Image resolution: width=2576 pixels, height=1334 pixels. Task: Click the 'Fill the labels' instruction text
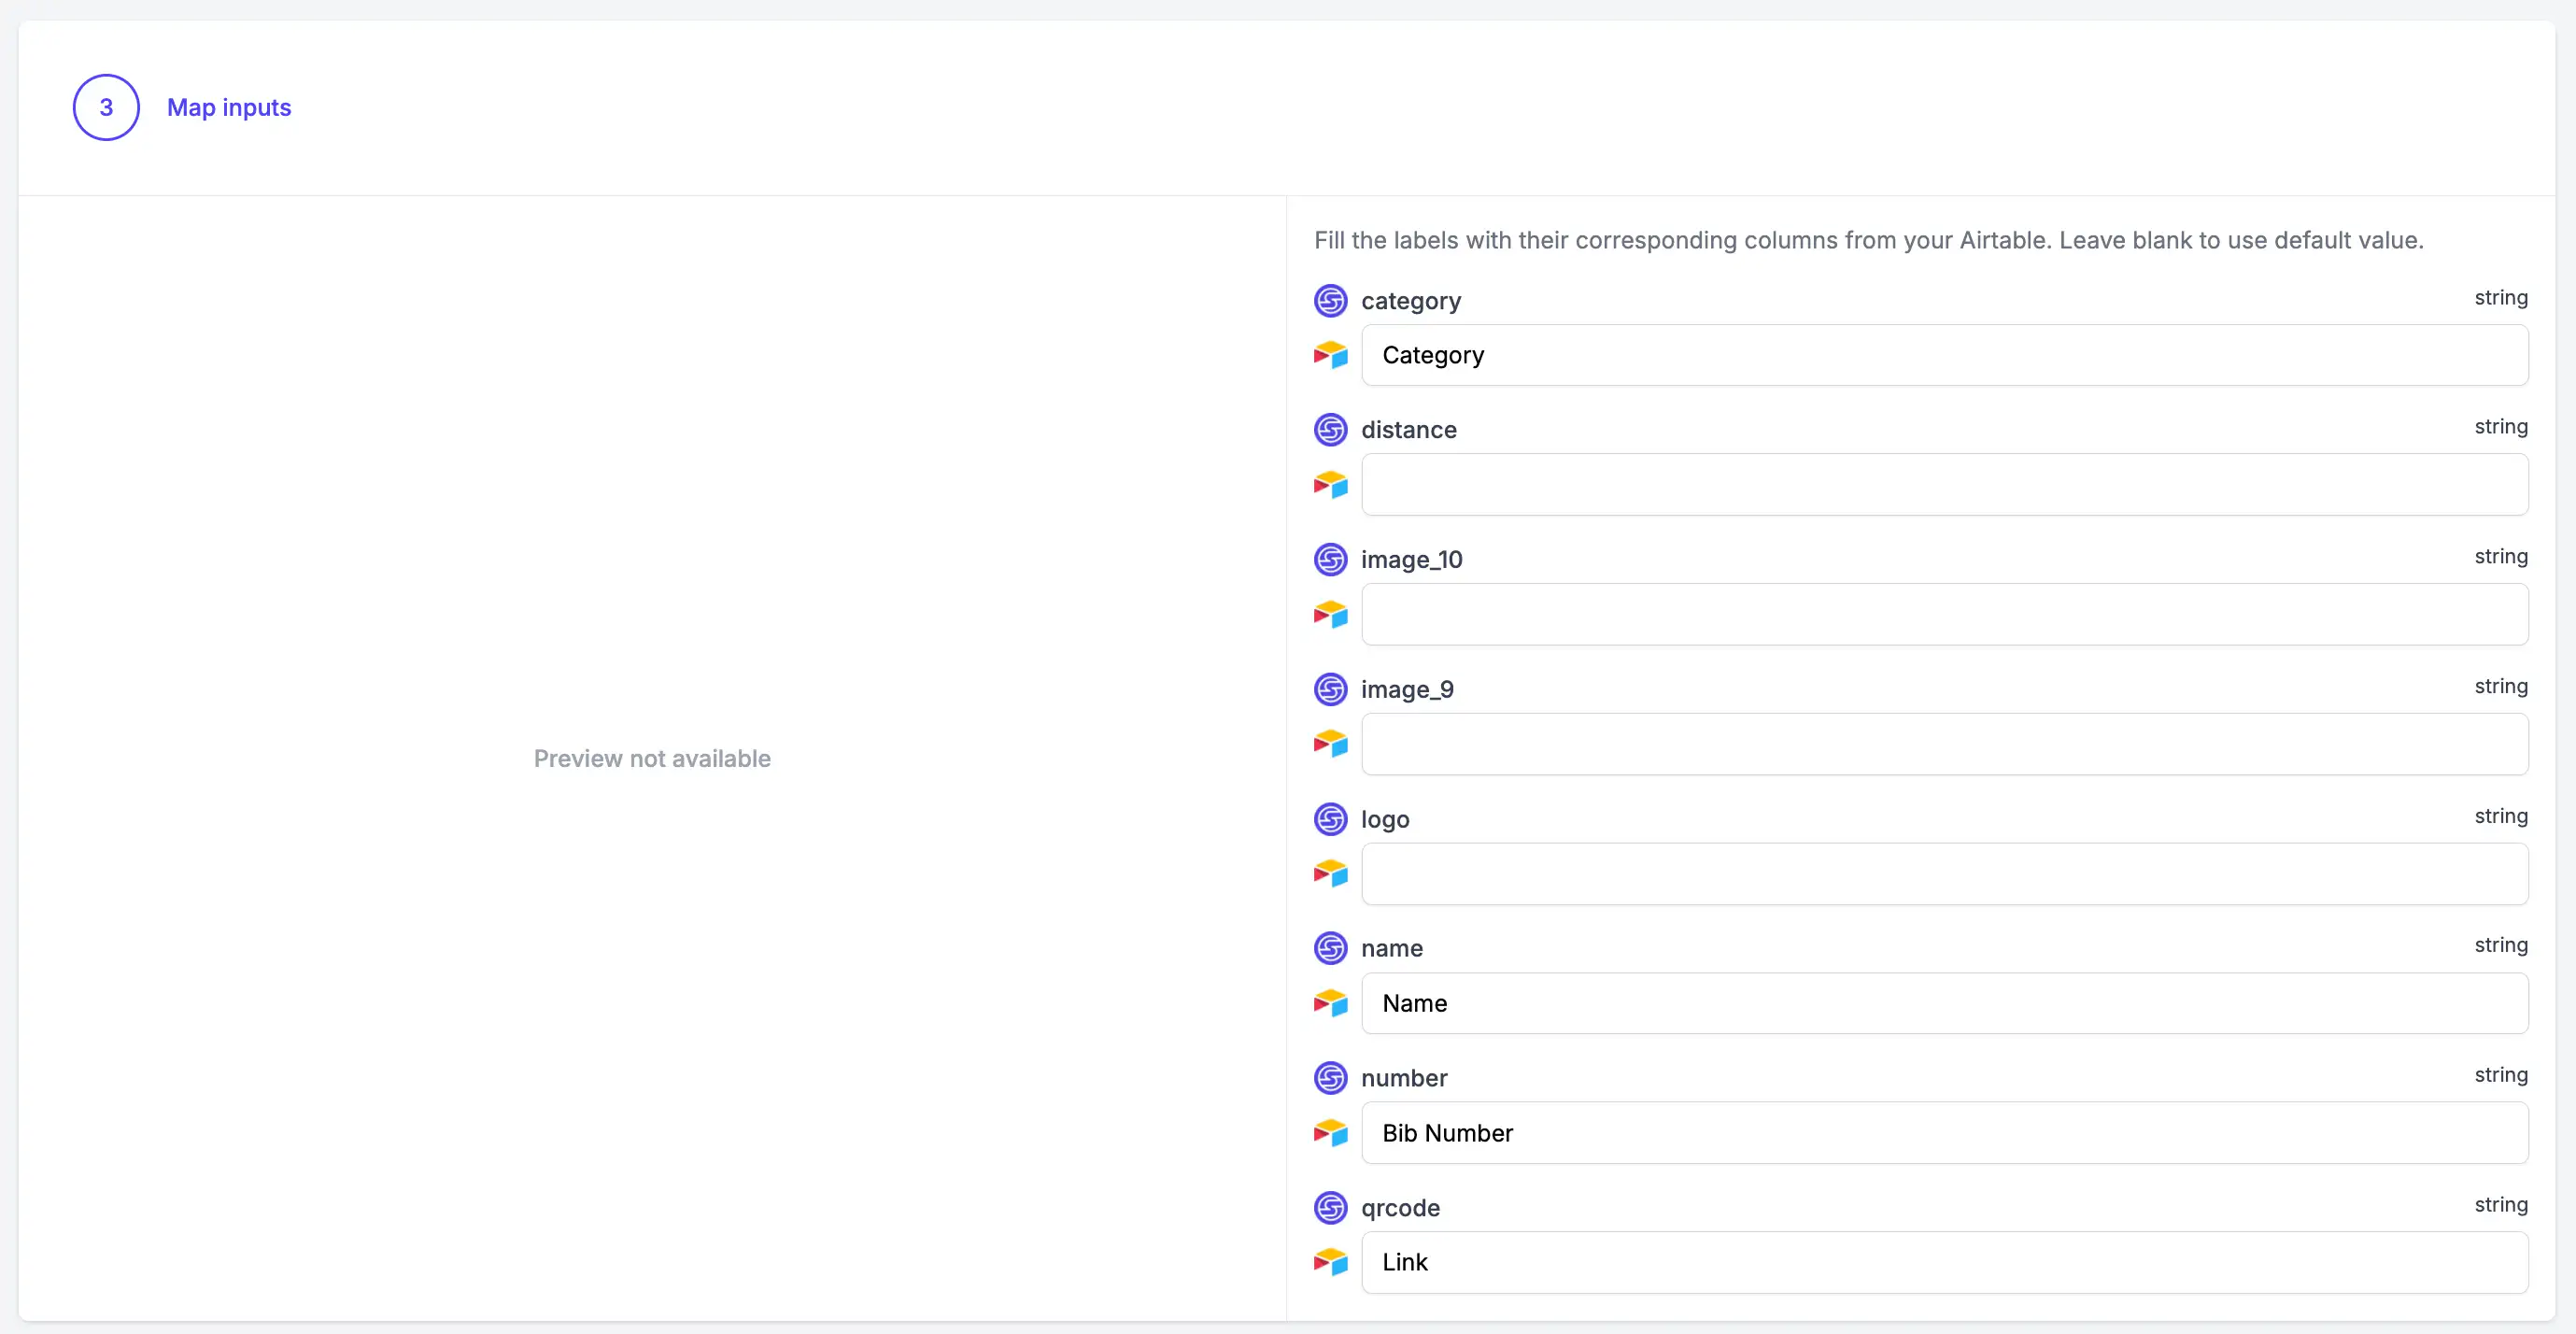(x=1868, y=241)
